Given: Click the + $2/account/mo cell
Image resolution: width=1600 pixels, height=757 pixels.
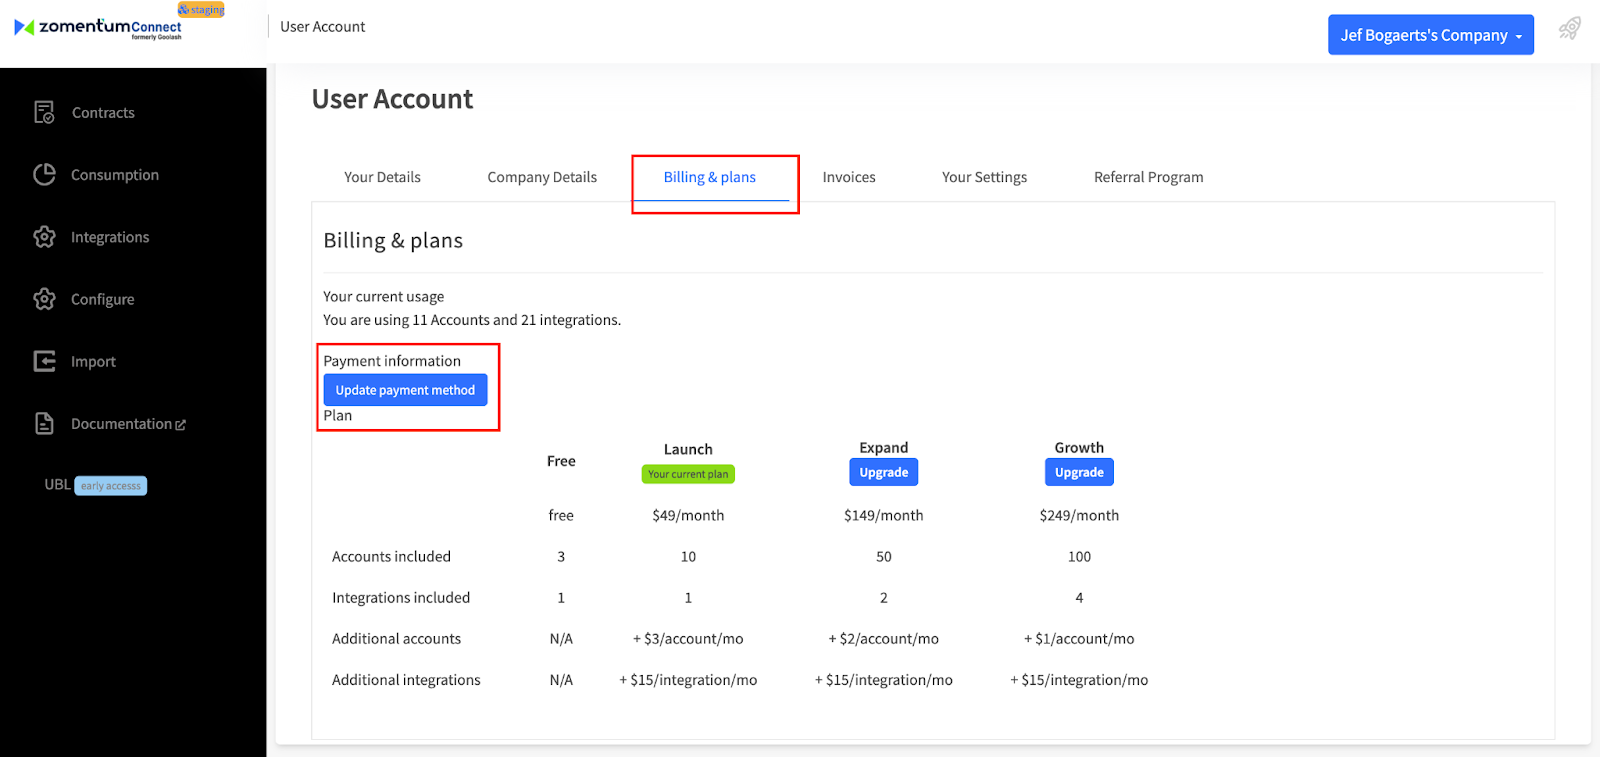Looking at the screenshot, I should pos(884,638).
